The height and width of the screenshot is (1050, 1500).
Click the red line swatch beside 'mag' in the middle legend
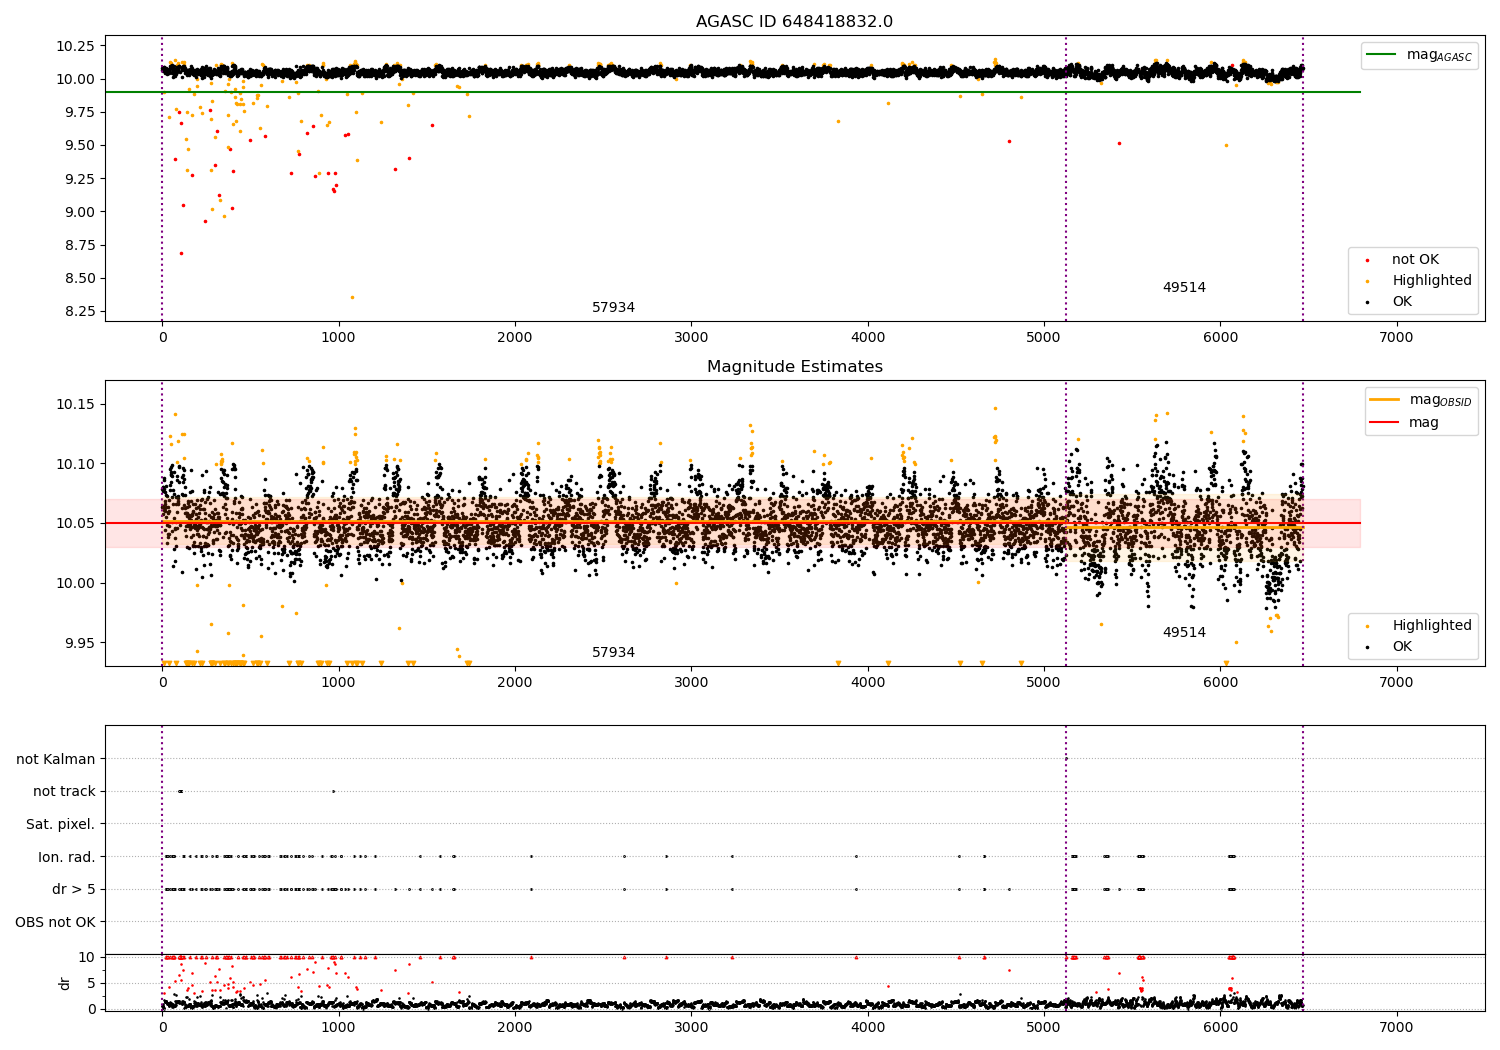point(1384,422)
